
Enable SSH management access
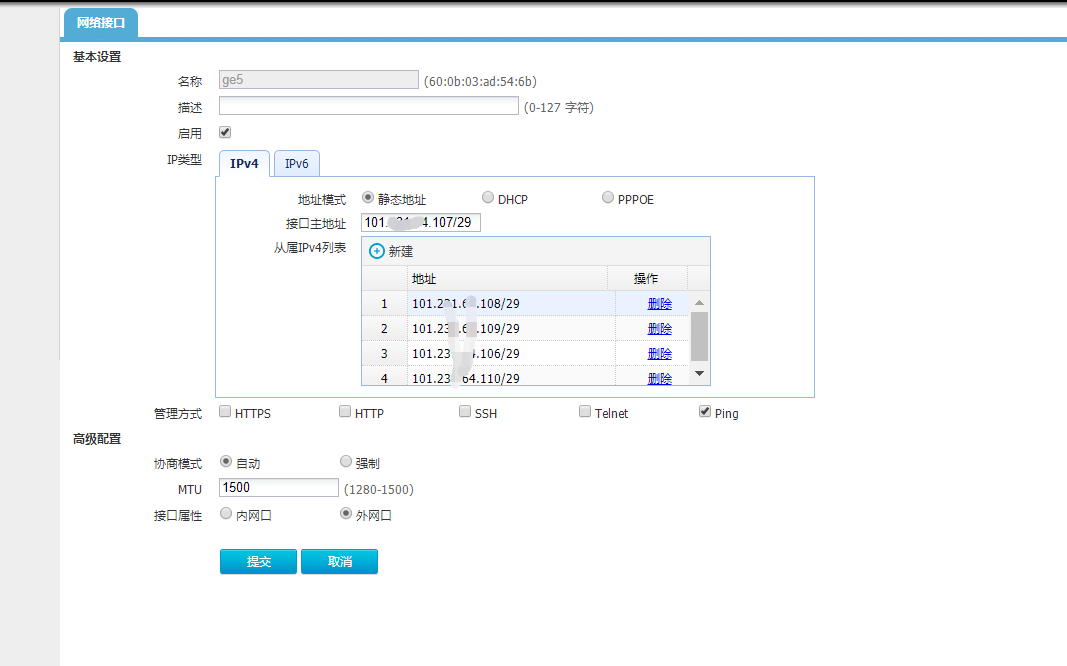465,412
